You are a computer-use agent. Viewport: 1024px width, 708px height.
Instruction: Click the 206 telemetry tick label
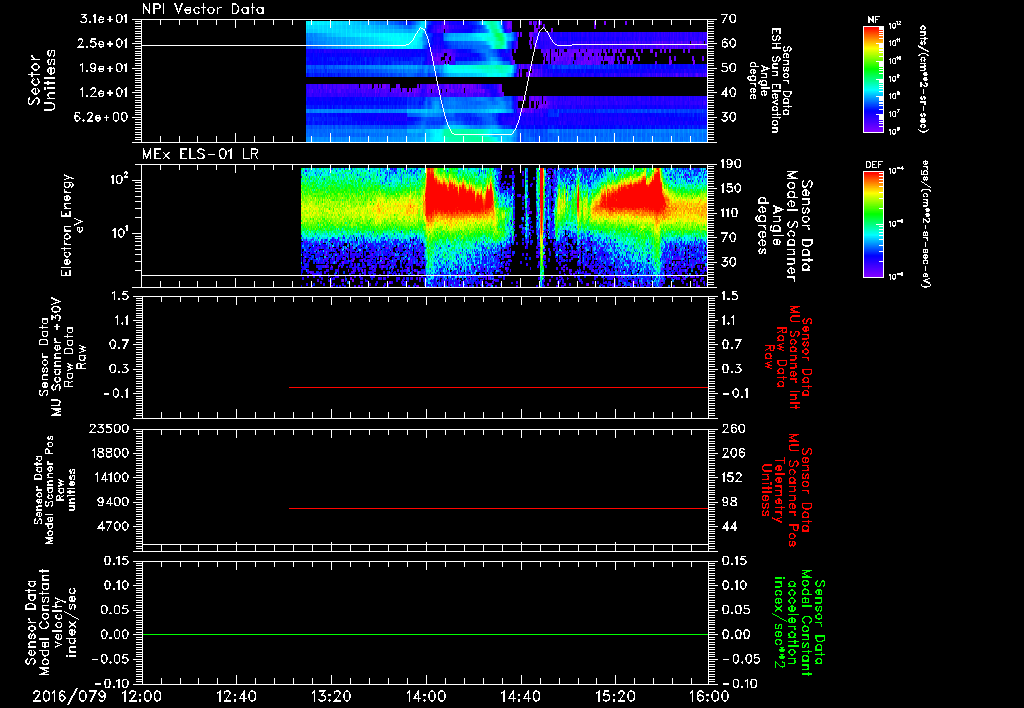point(732,453)
